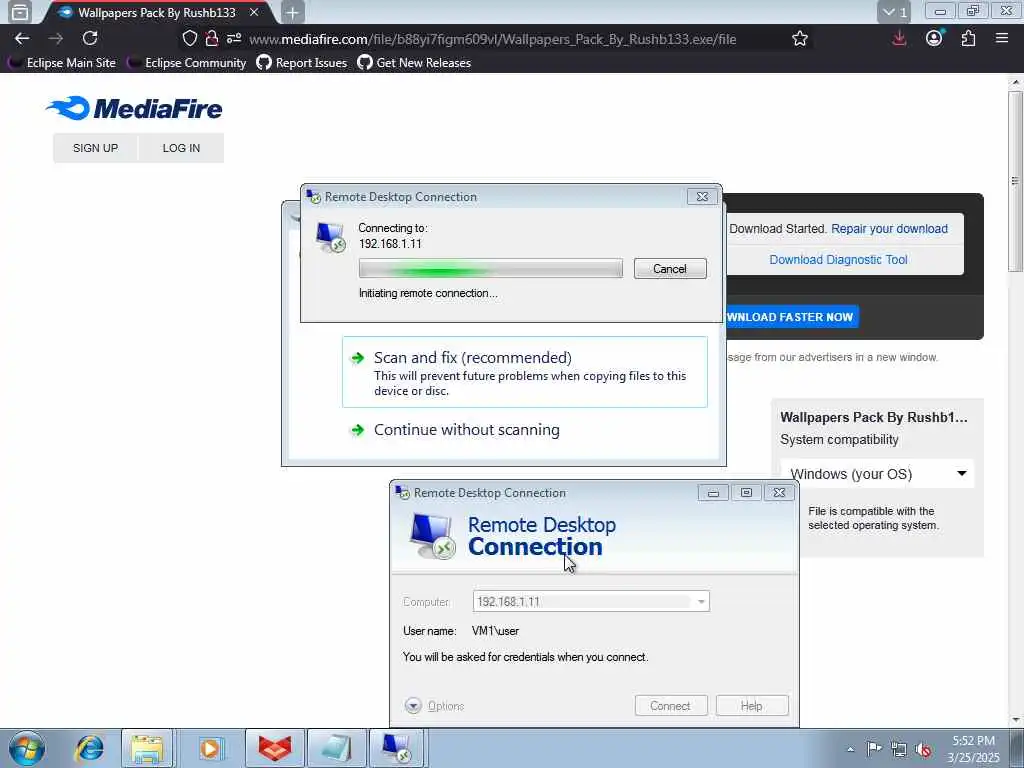Click the red cube app taskbar icon

click(275, 748)
